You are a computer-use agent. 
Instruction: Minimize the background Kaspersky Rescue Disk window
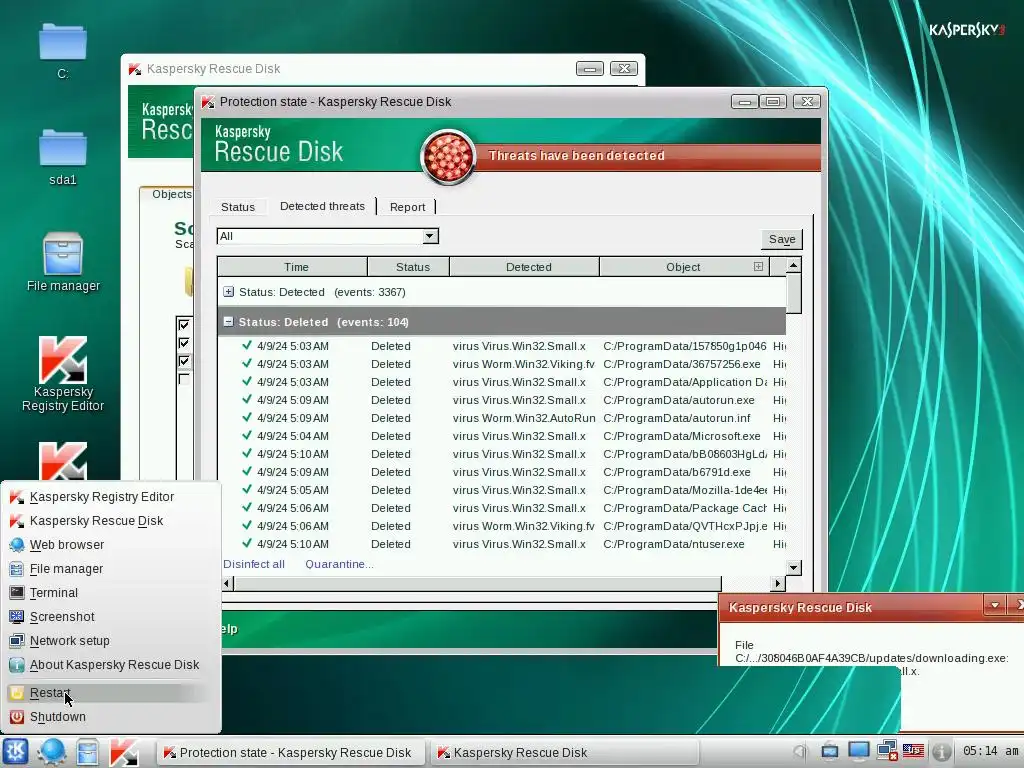[x=590, y=69]
